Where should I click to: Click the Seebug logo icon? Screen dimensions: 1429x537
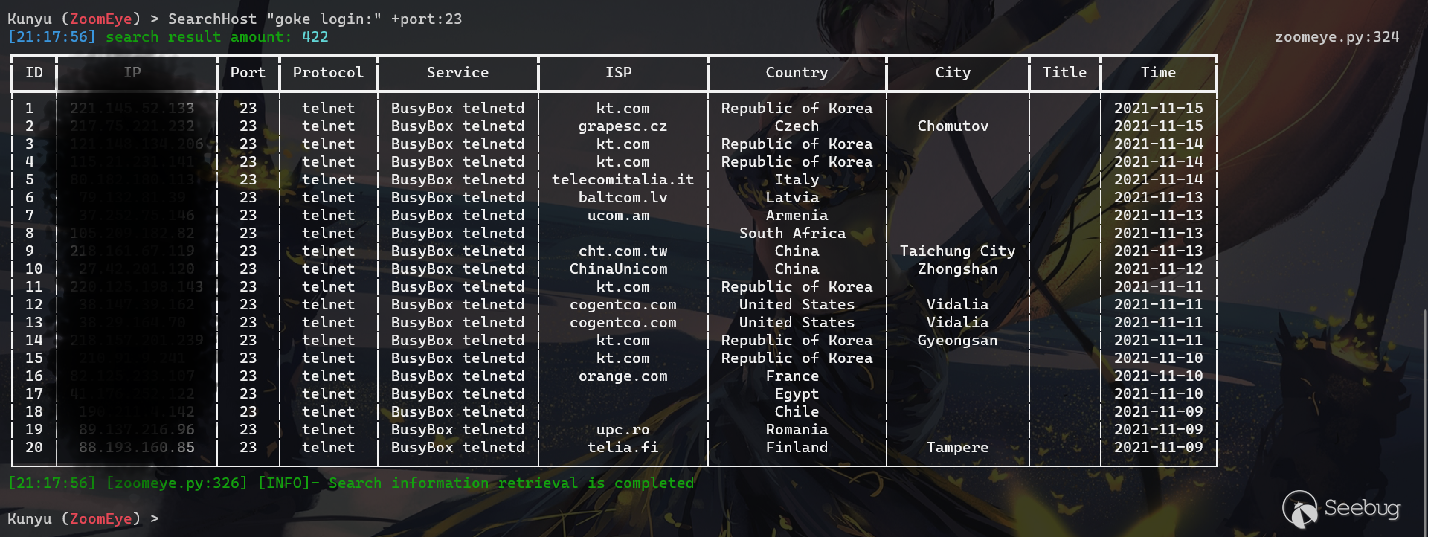pos(1301,510)
